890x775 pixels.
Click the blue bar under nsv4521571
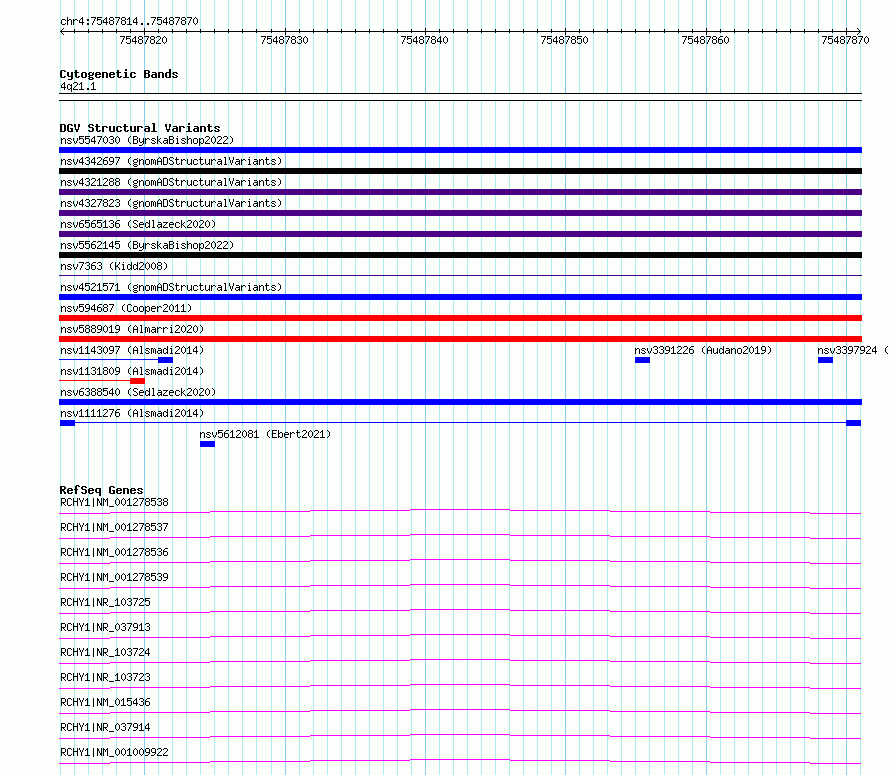[x=460, y=297]
